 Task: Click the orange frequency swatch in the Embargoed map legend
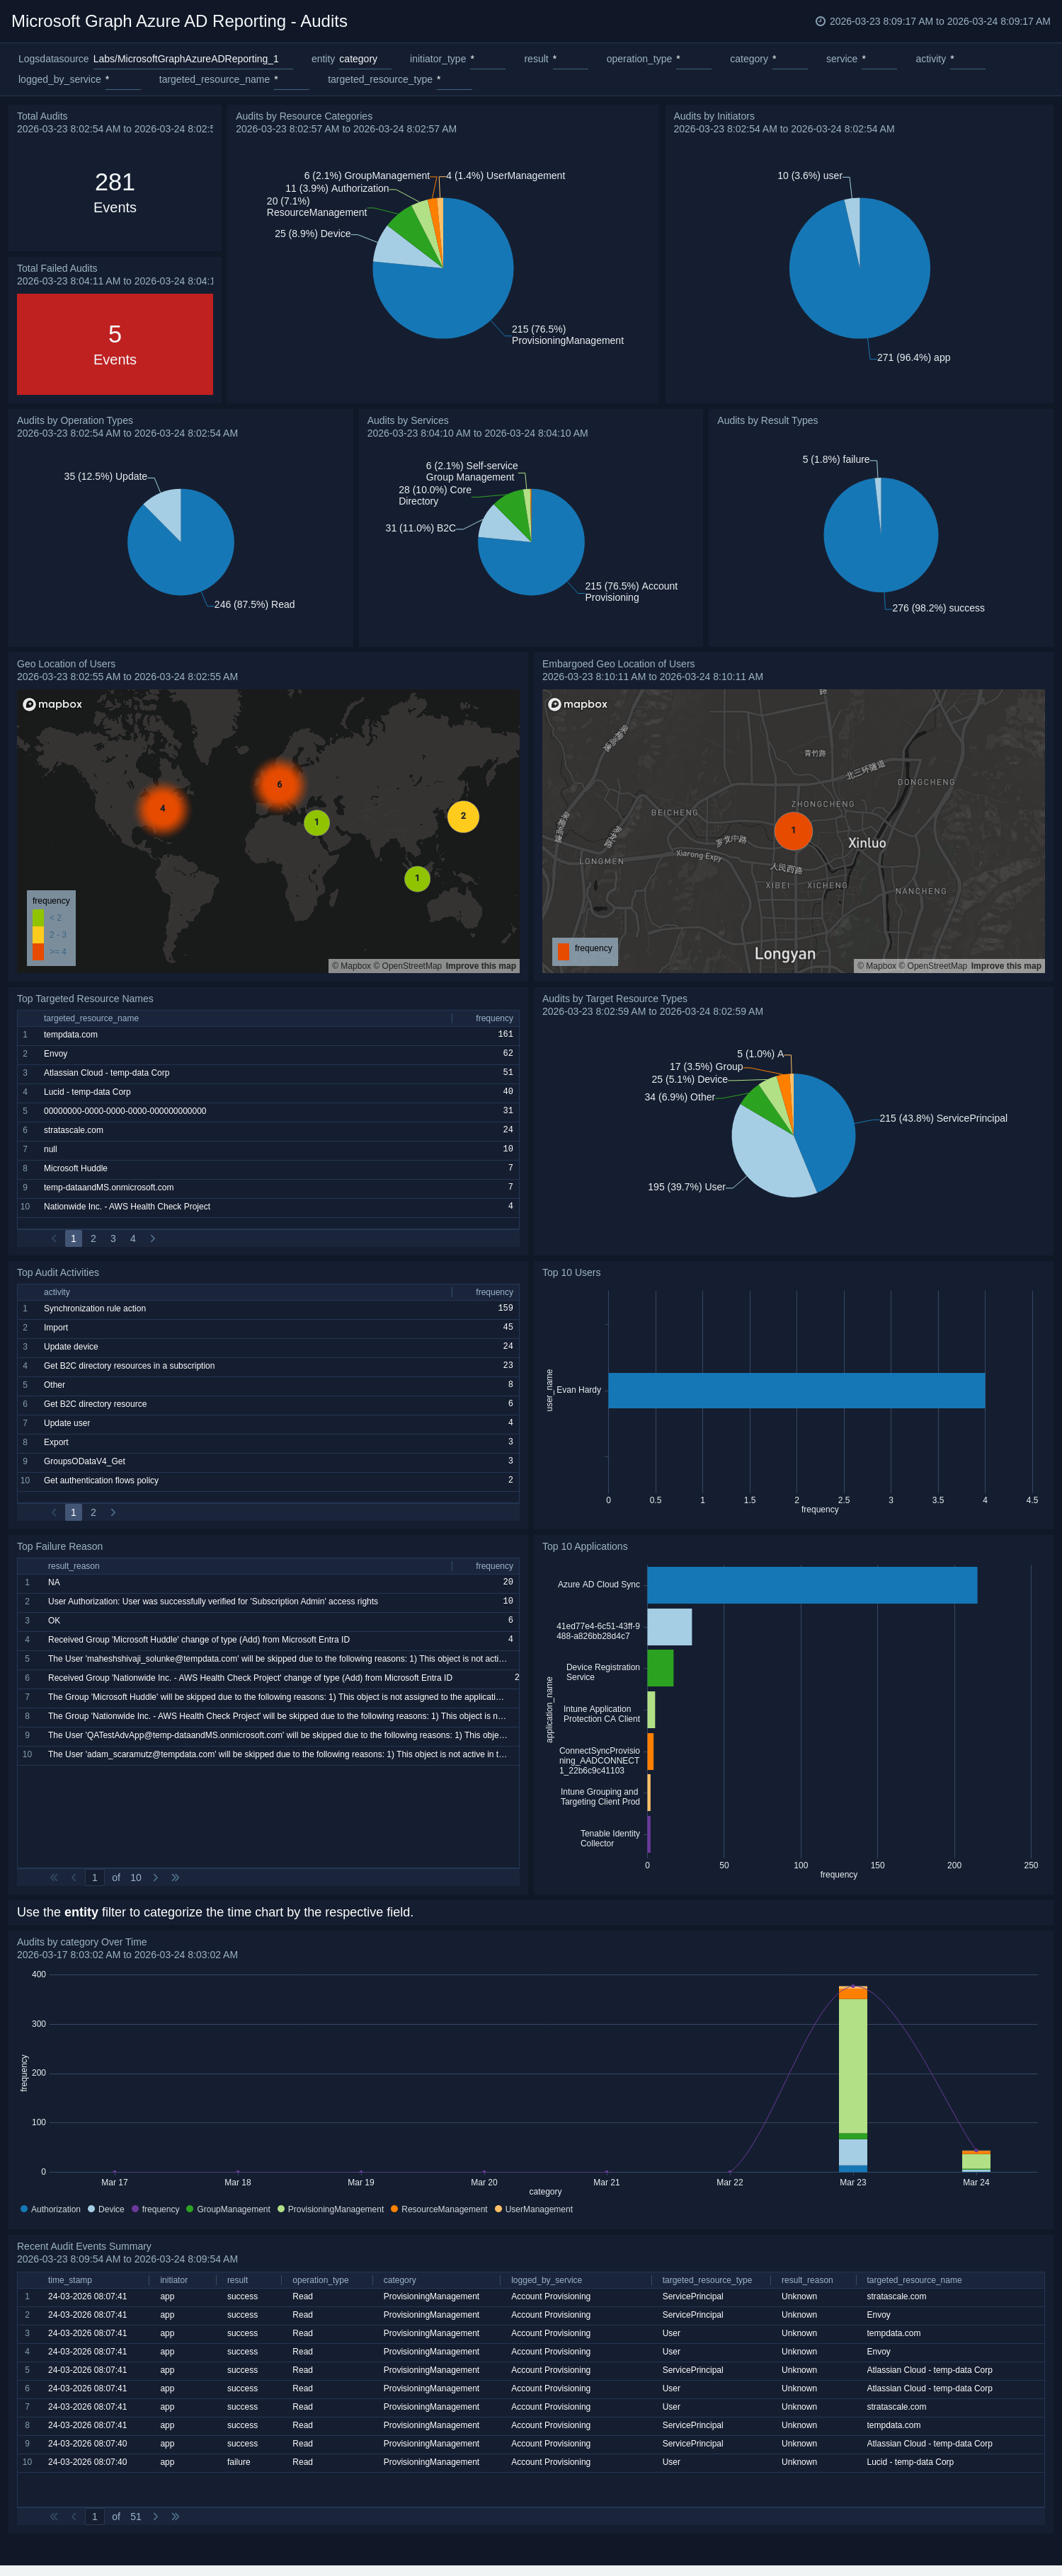coord(563,951)
